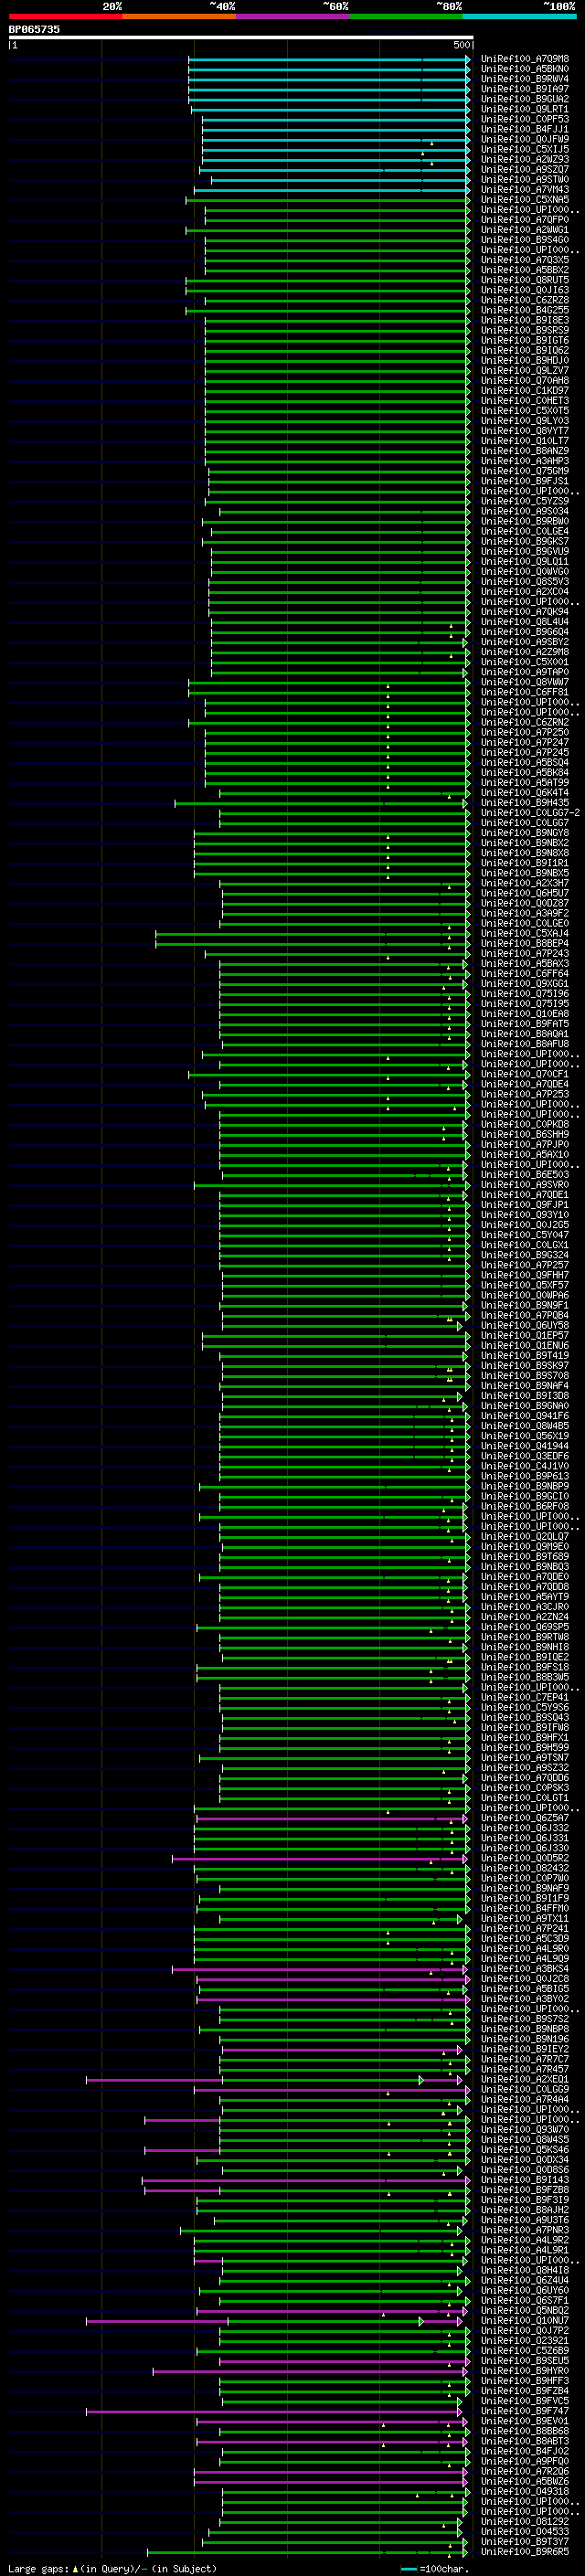The width and height of the screenshot is (585, 2576).
Task: Select the UniRef100_Q9LQ11 label
Action: pyautogui.click(x=525, y=561)
